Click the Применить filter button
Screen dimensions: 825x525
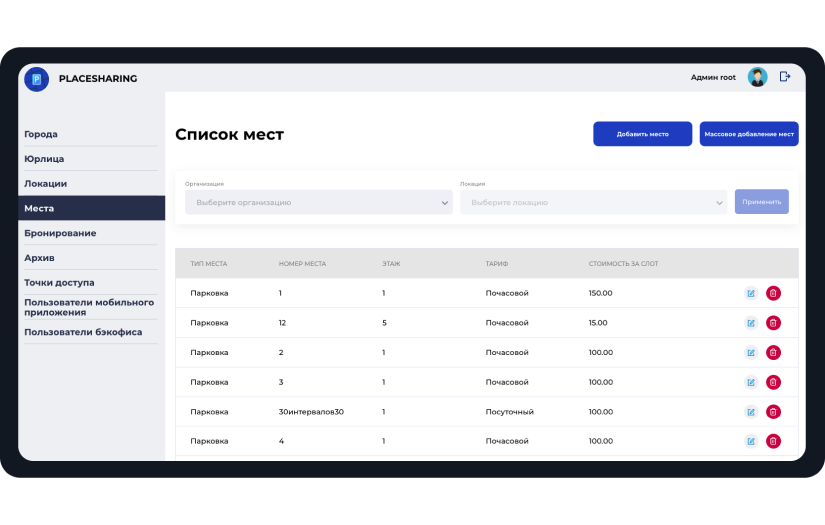[761, 202]
